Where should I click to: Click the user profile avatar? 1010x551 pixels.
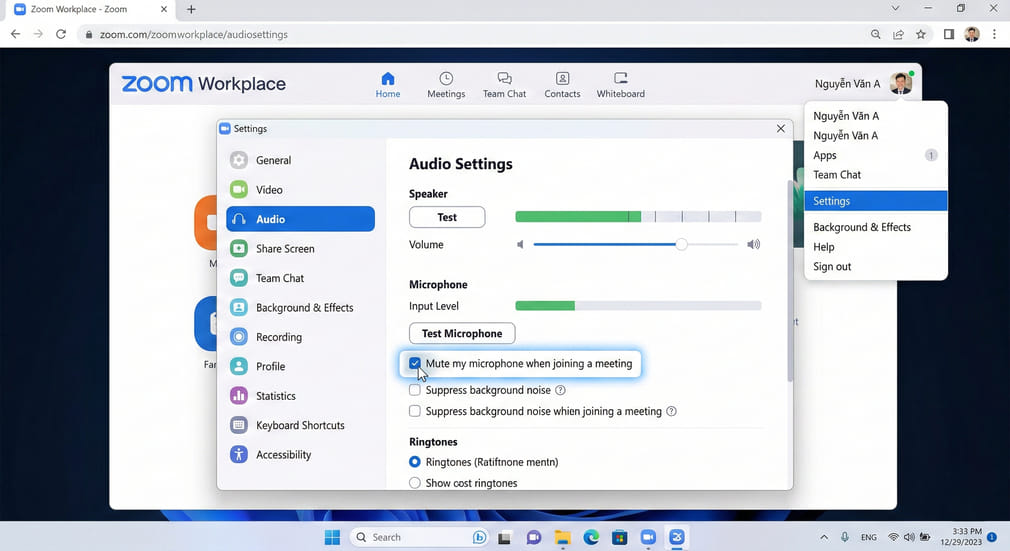click(x=901, y=84)
